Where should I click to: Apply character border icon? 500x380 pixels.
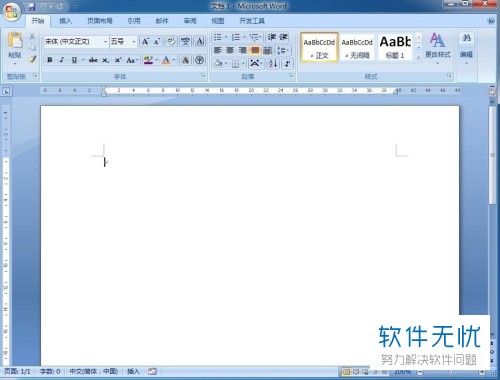coord(200,41)
